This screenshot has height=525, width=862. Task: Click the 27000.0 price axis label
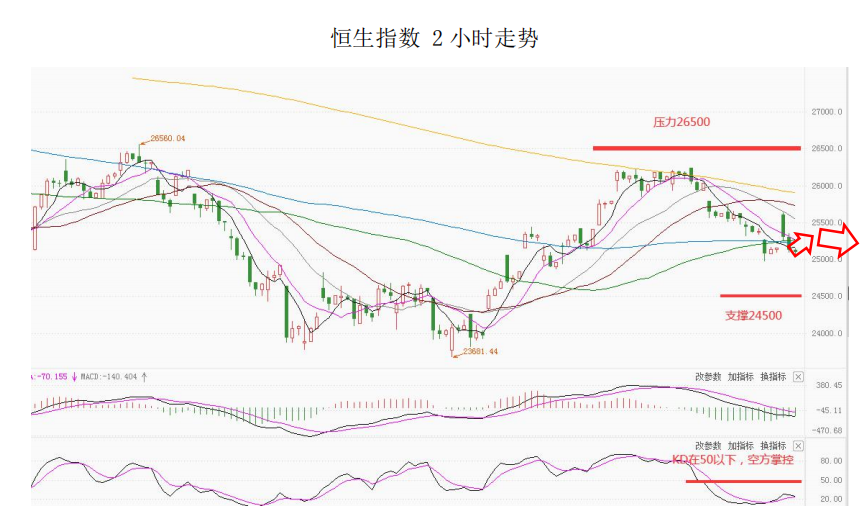[x=827, y=112]
